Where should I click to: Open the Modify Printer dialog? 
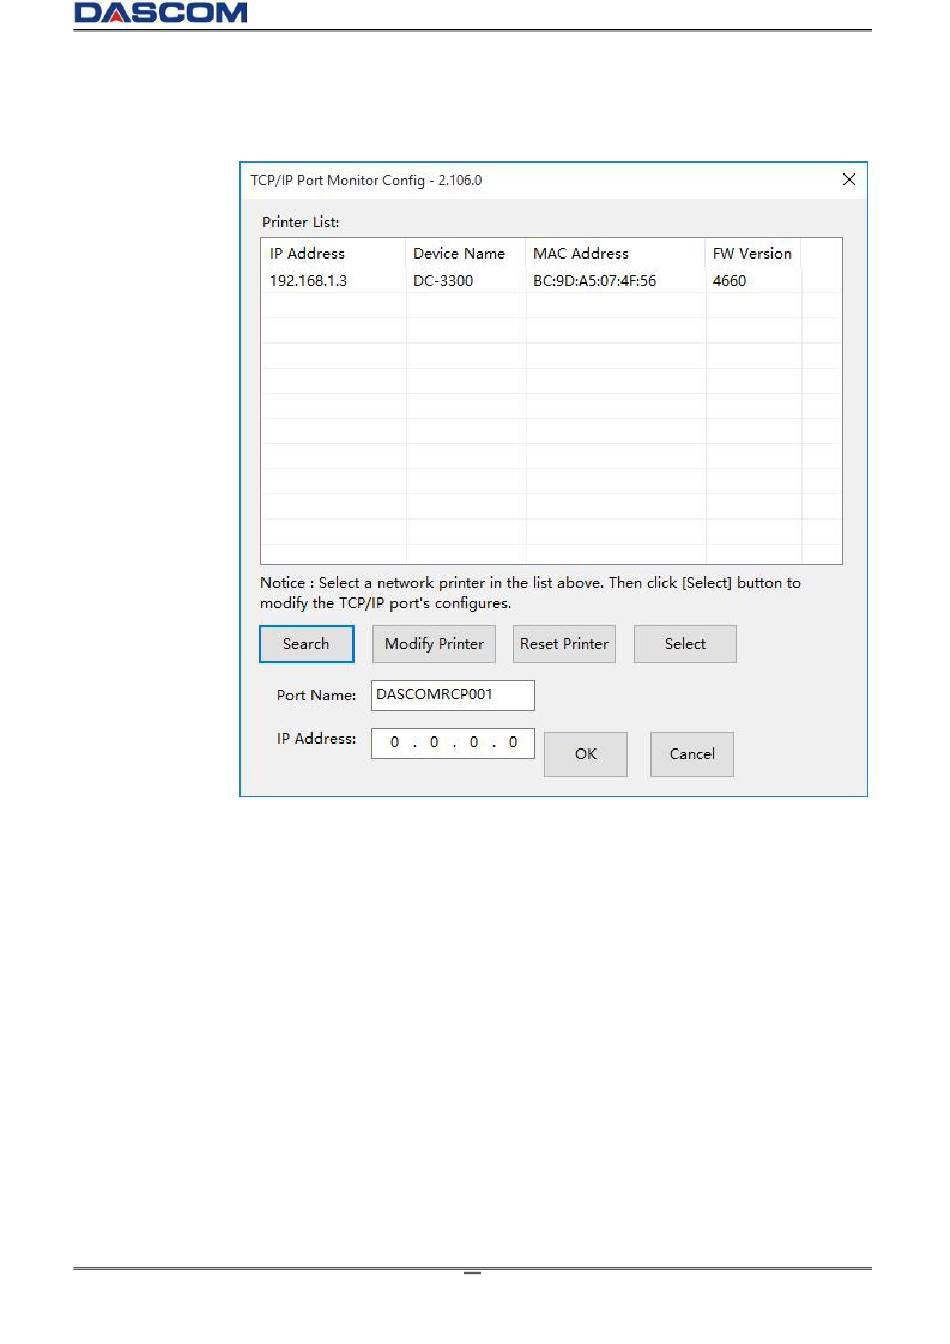[434, 644]
